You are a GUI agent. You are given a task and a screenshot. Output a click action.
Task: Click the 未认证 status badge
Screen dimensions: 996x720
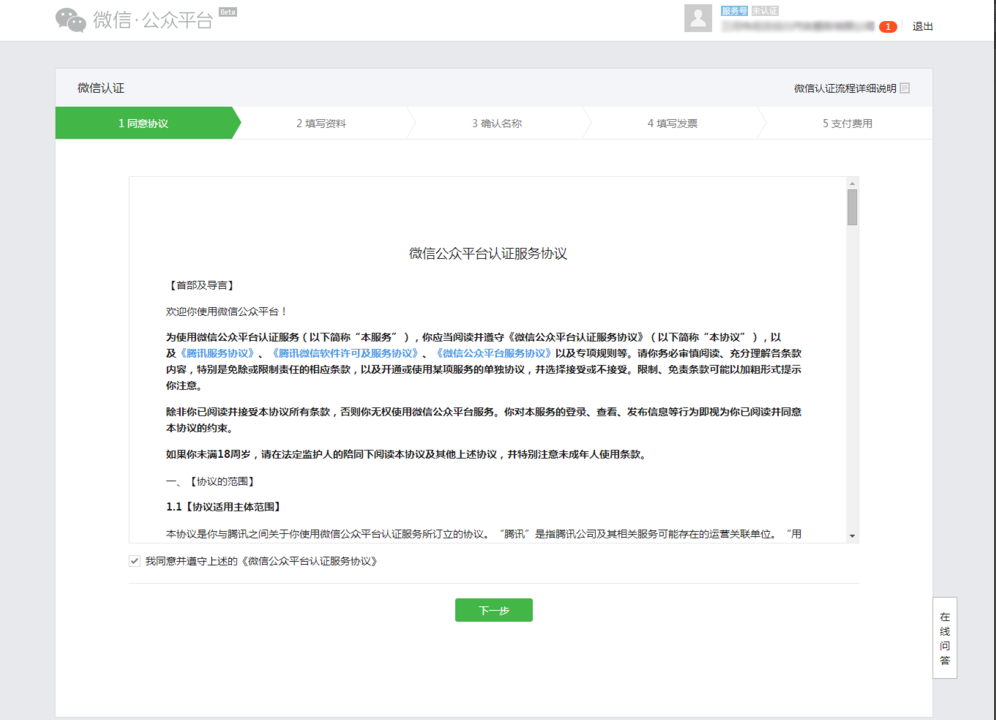(x=764, y=11)
